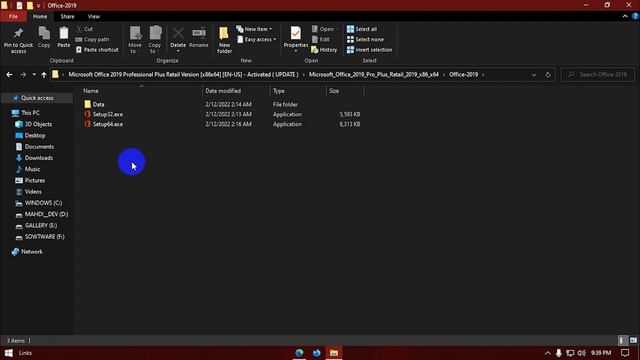
Task: Open Windows Start menu
Action: (x=9, y=353)
